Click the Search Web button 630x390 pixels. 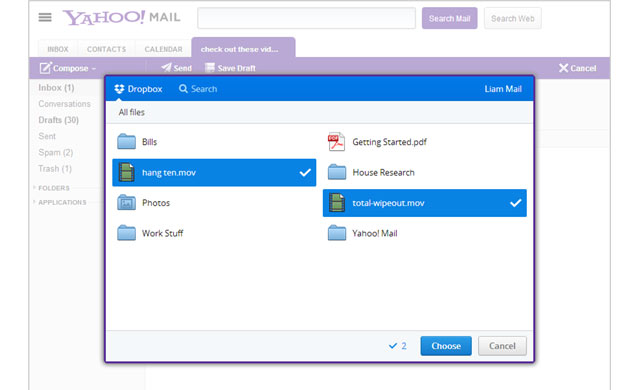point(513,18)
